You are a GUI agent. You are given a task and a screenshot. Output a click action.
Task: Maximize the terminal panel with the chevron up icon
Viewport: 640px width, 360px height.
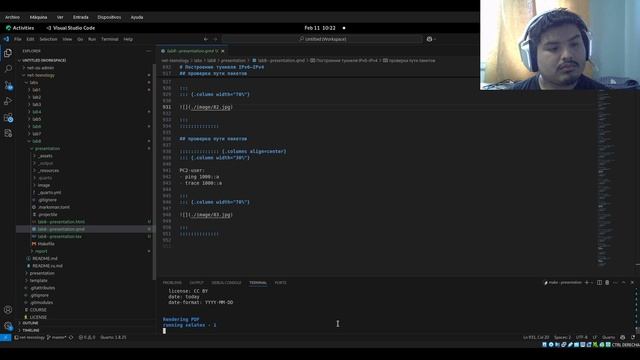[x=624, y=282]
